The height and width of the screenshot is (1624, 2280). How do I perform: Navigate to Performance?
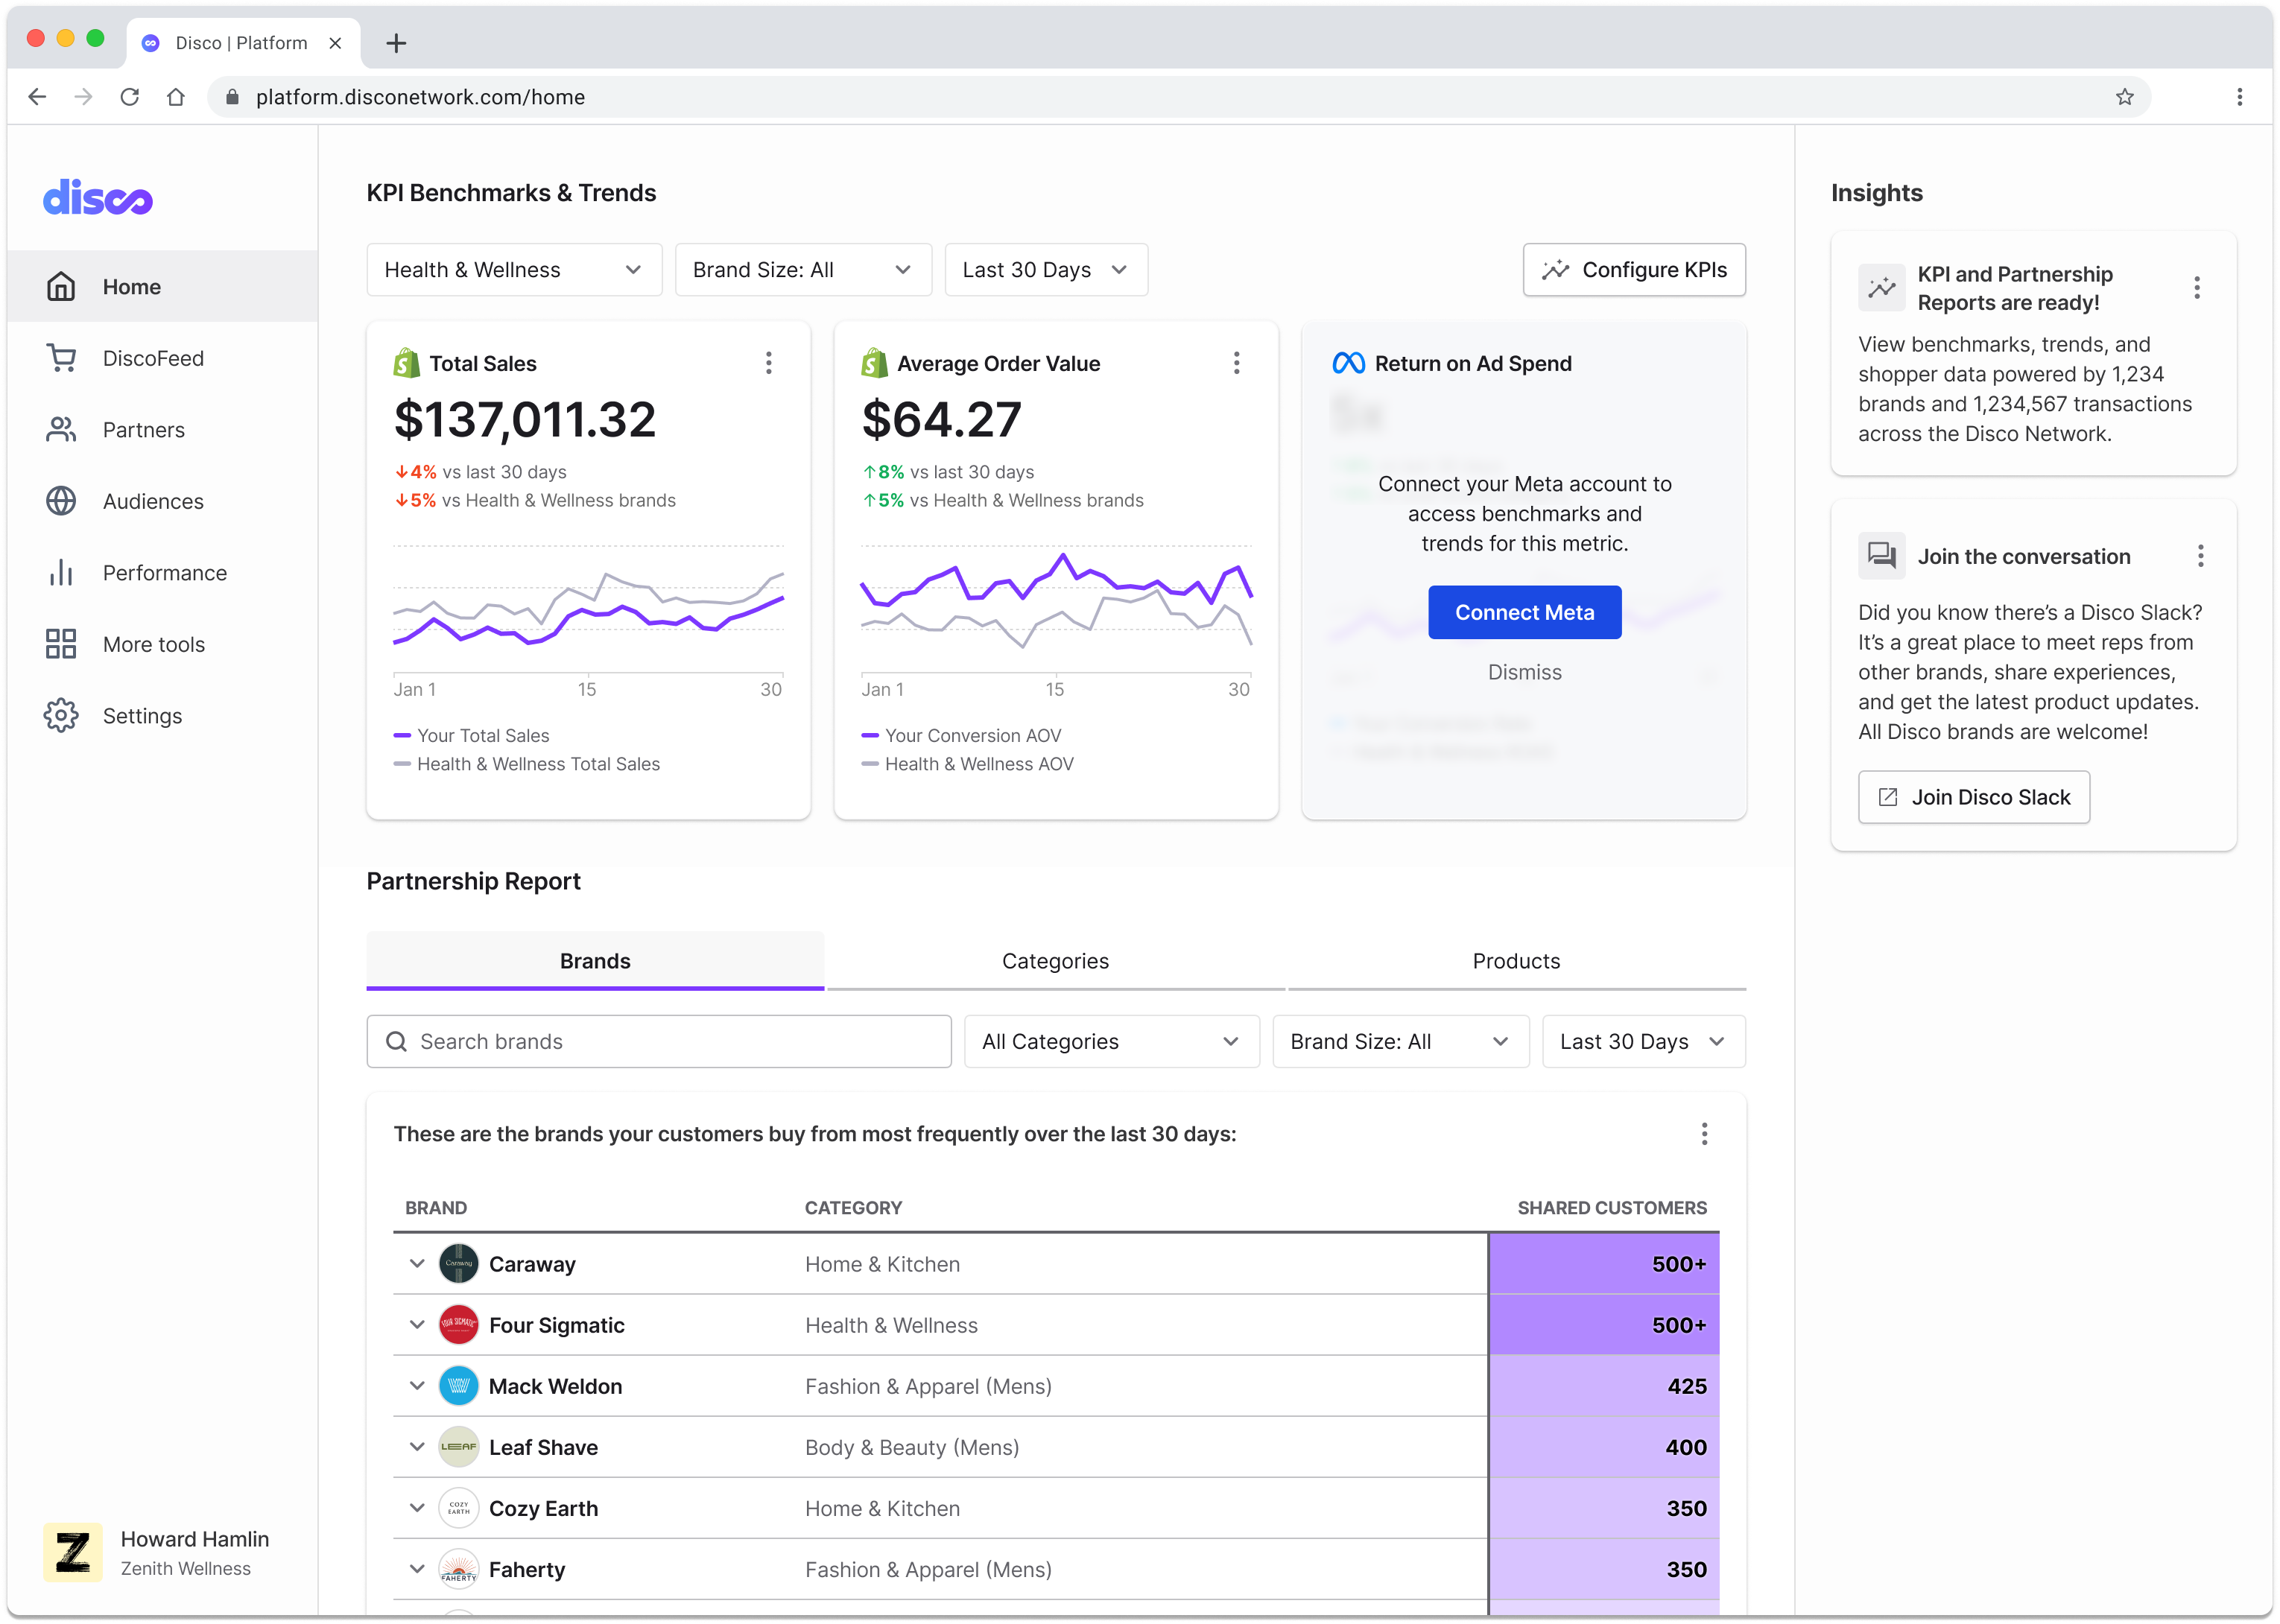pos(162,573)
